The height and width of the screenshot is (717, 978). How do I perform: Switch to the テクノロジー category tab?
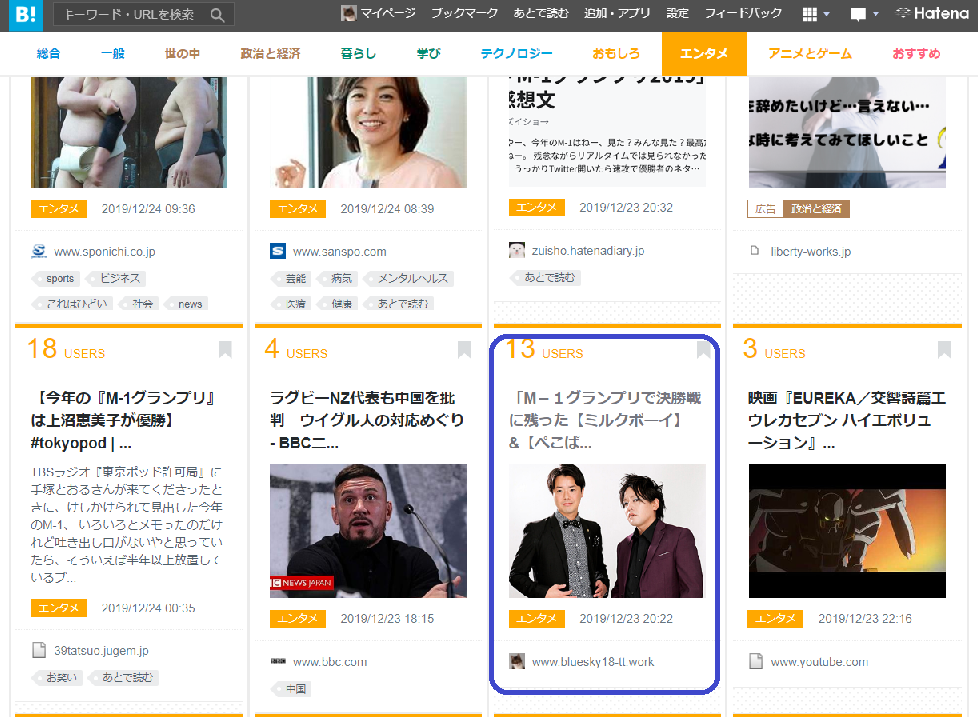coord(516,54)
